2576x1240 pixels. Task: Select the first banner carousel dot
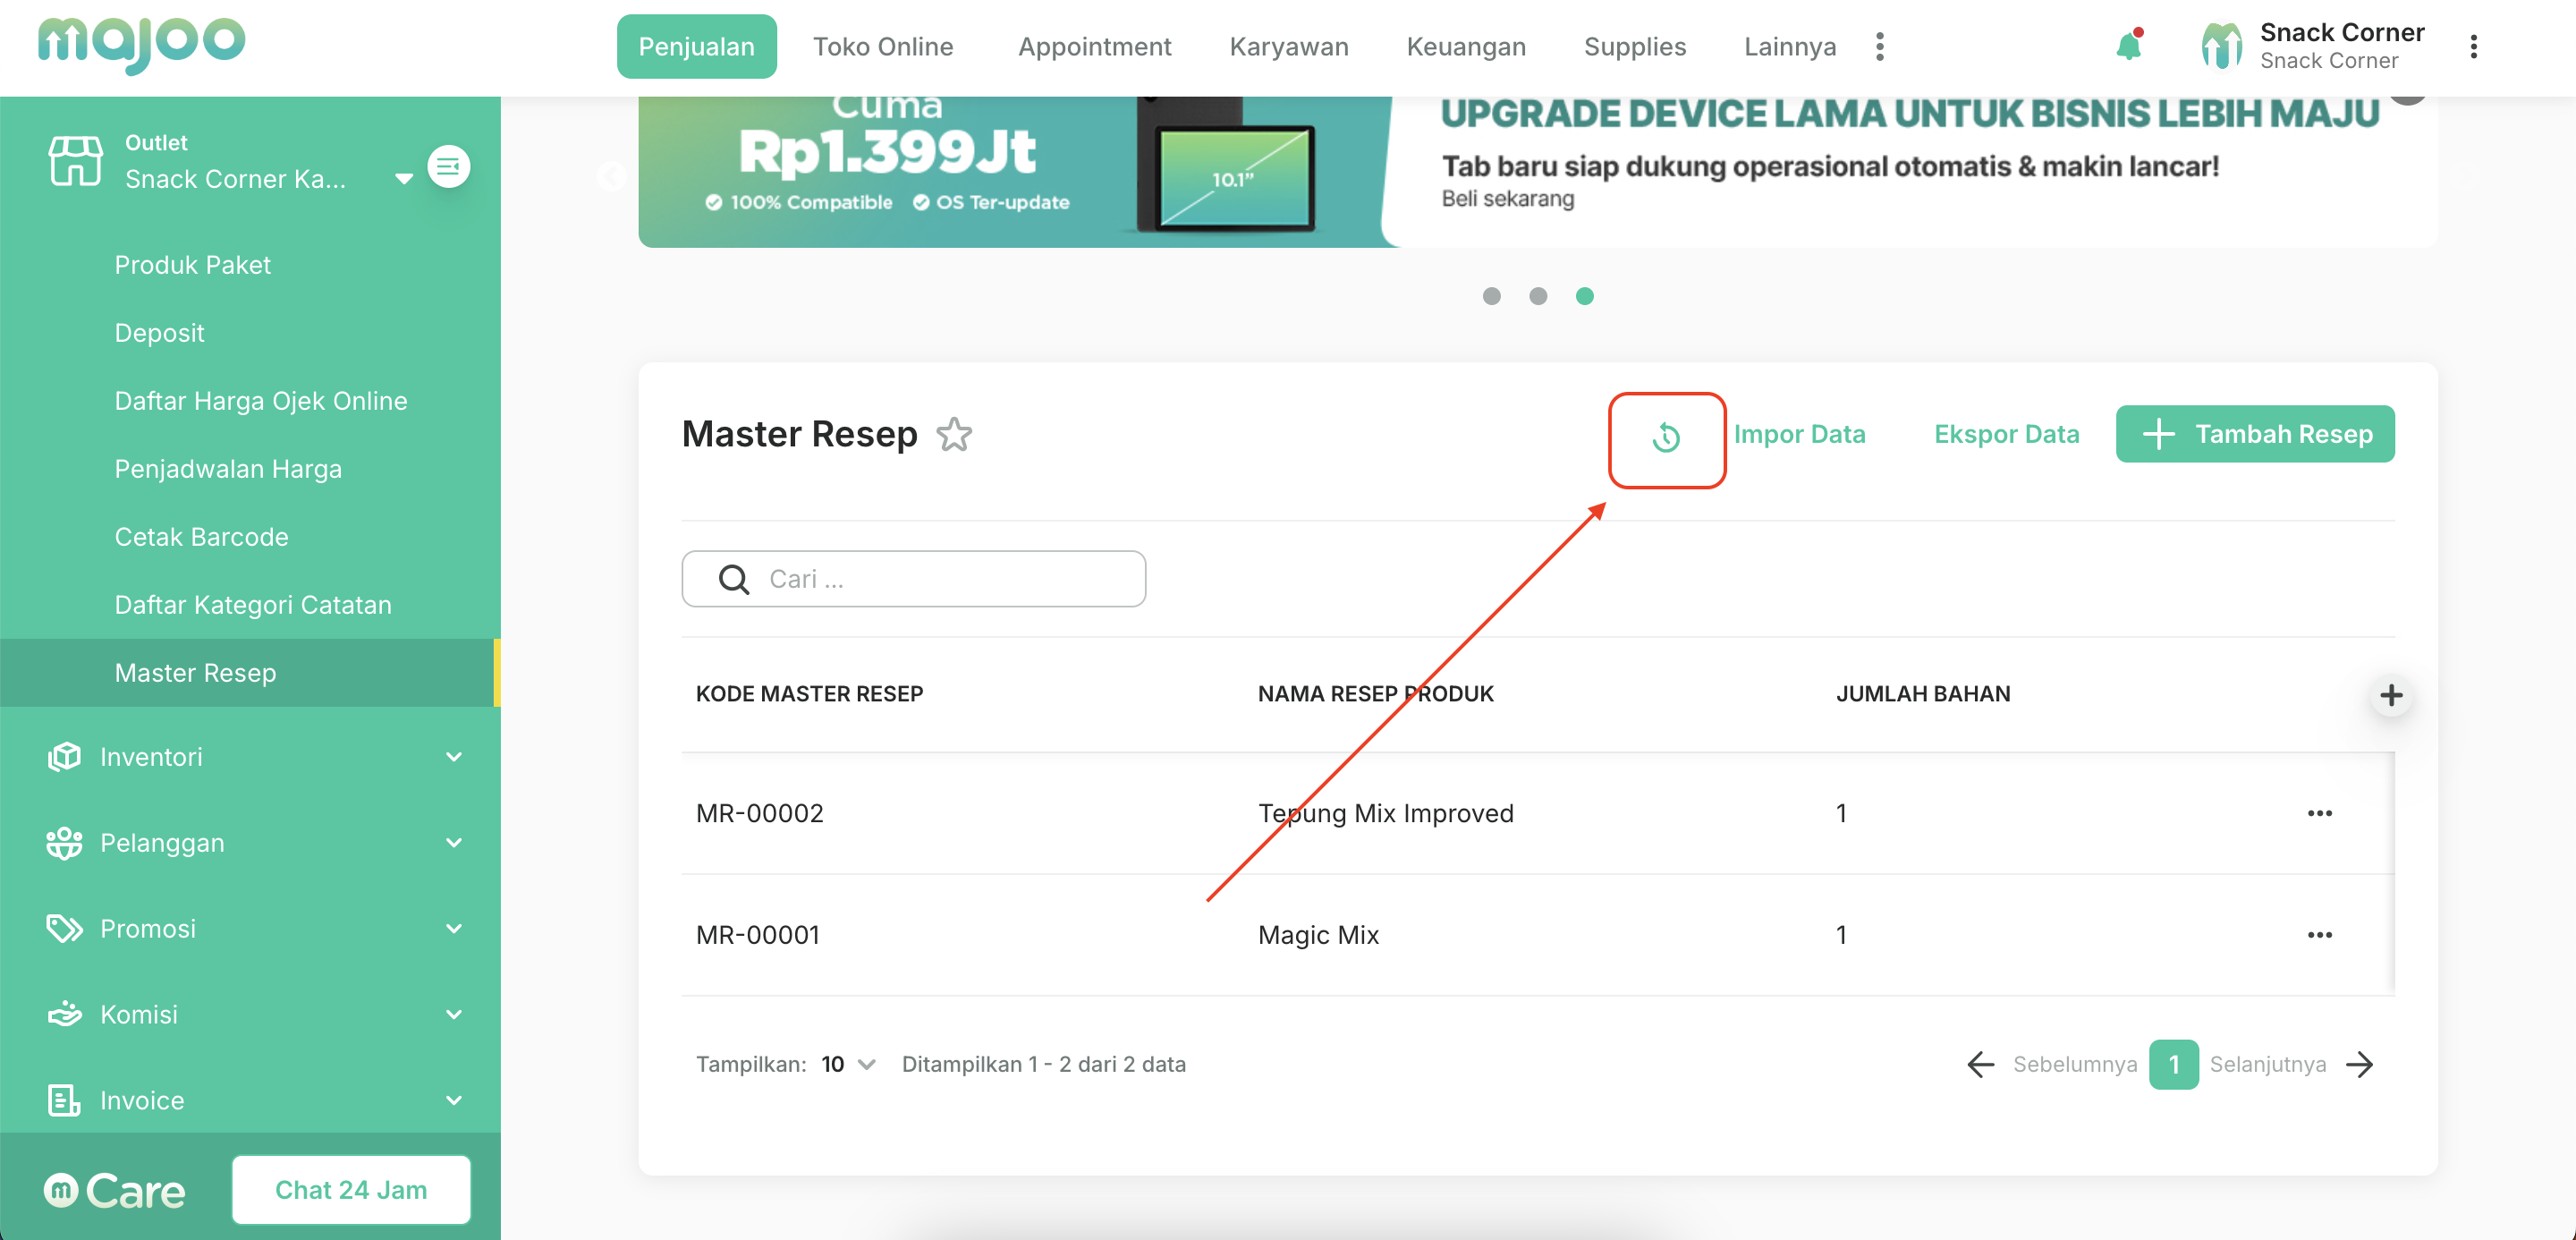point(1491,296)
